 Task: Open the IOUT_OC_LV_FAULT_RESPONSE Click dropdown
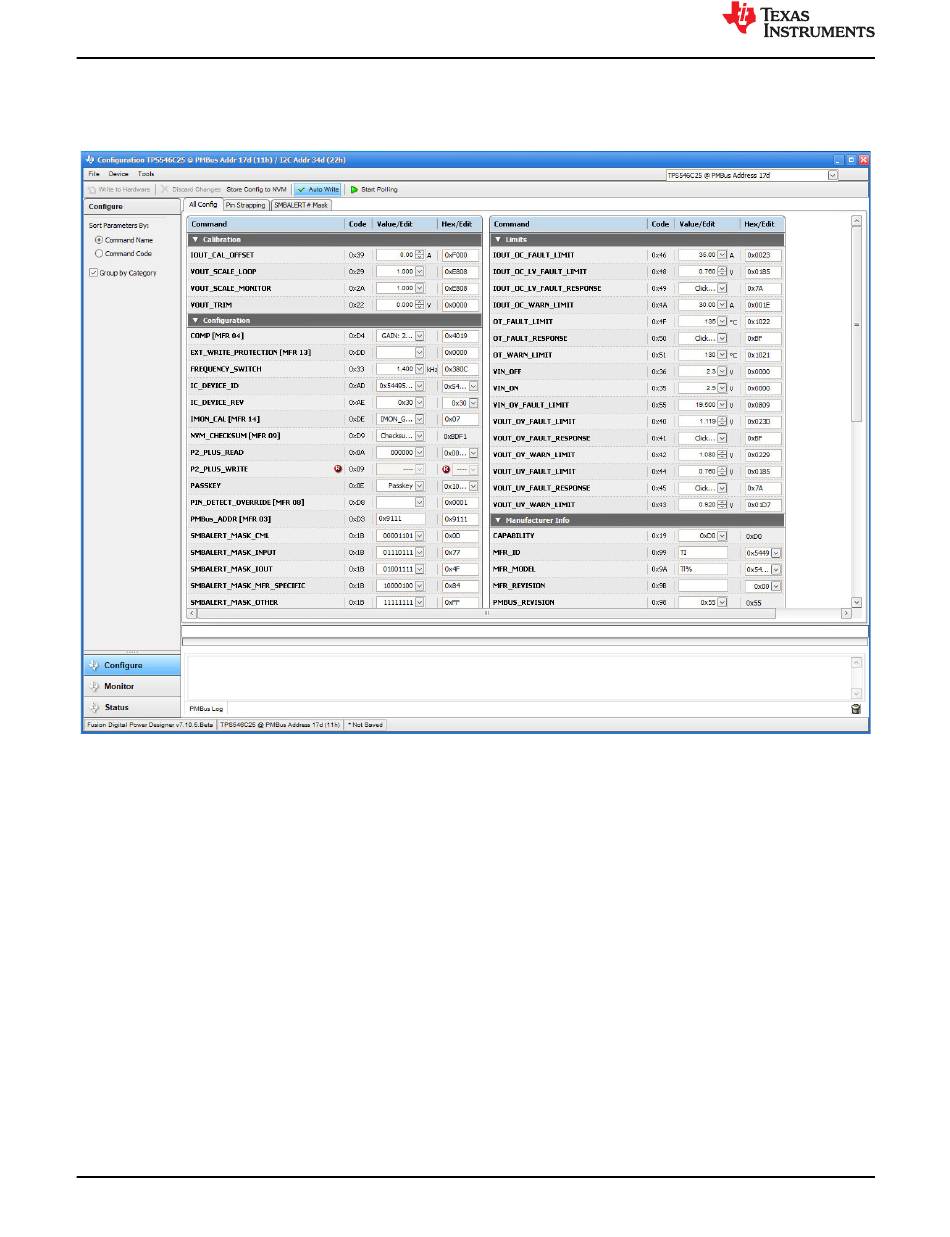pyautogui.click(x=722, y=288)
